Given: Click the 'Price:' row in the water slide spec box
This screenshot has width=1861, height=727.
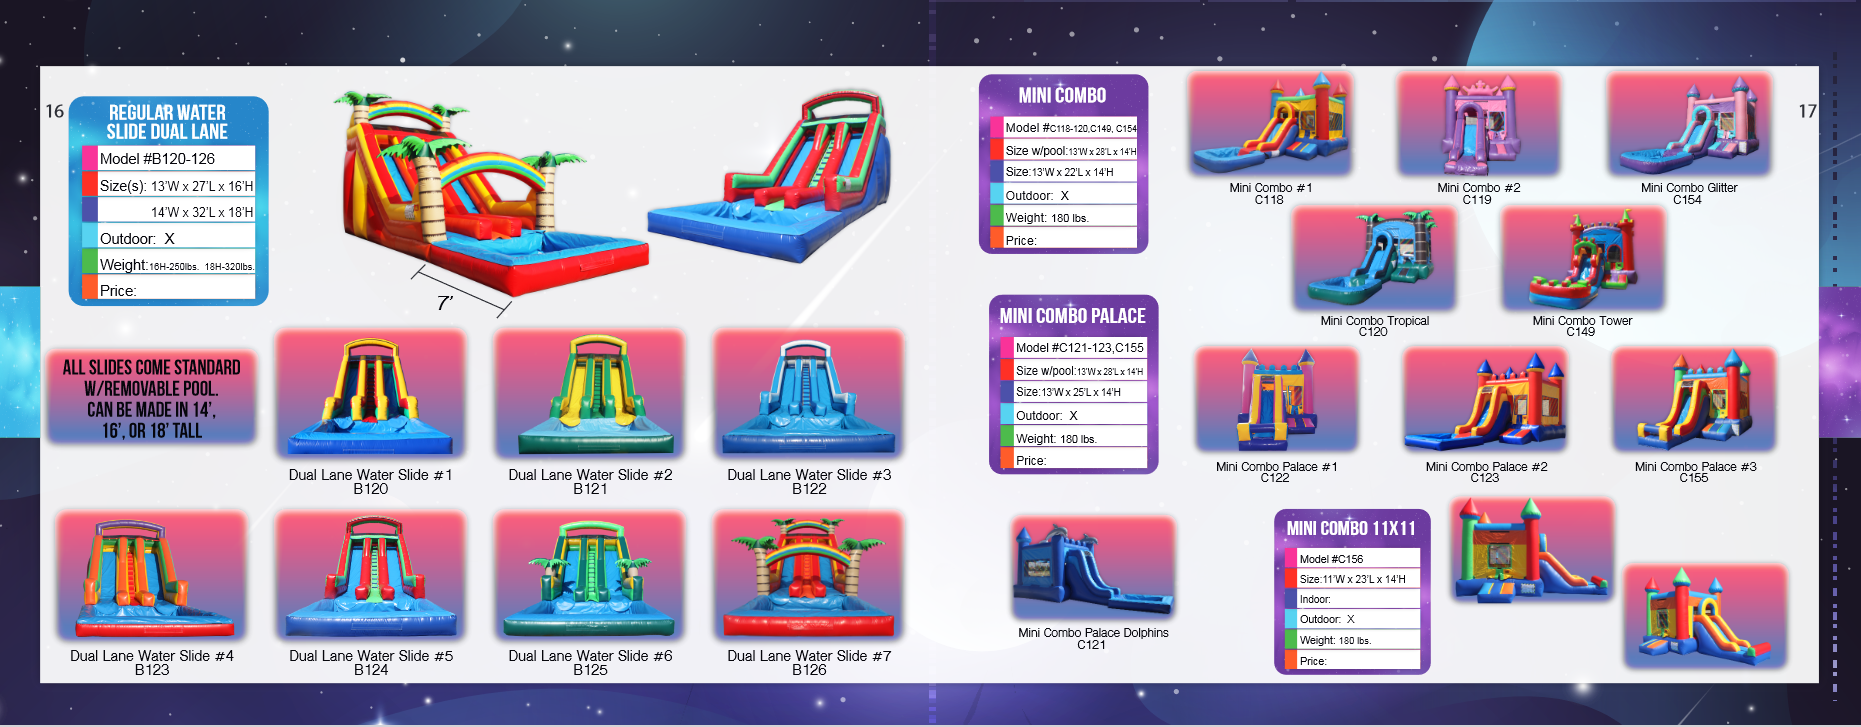Looking at the screenshot, I should [169, 290].
